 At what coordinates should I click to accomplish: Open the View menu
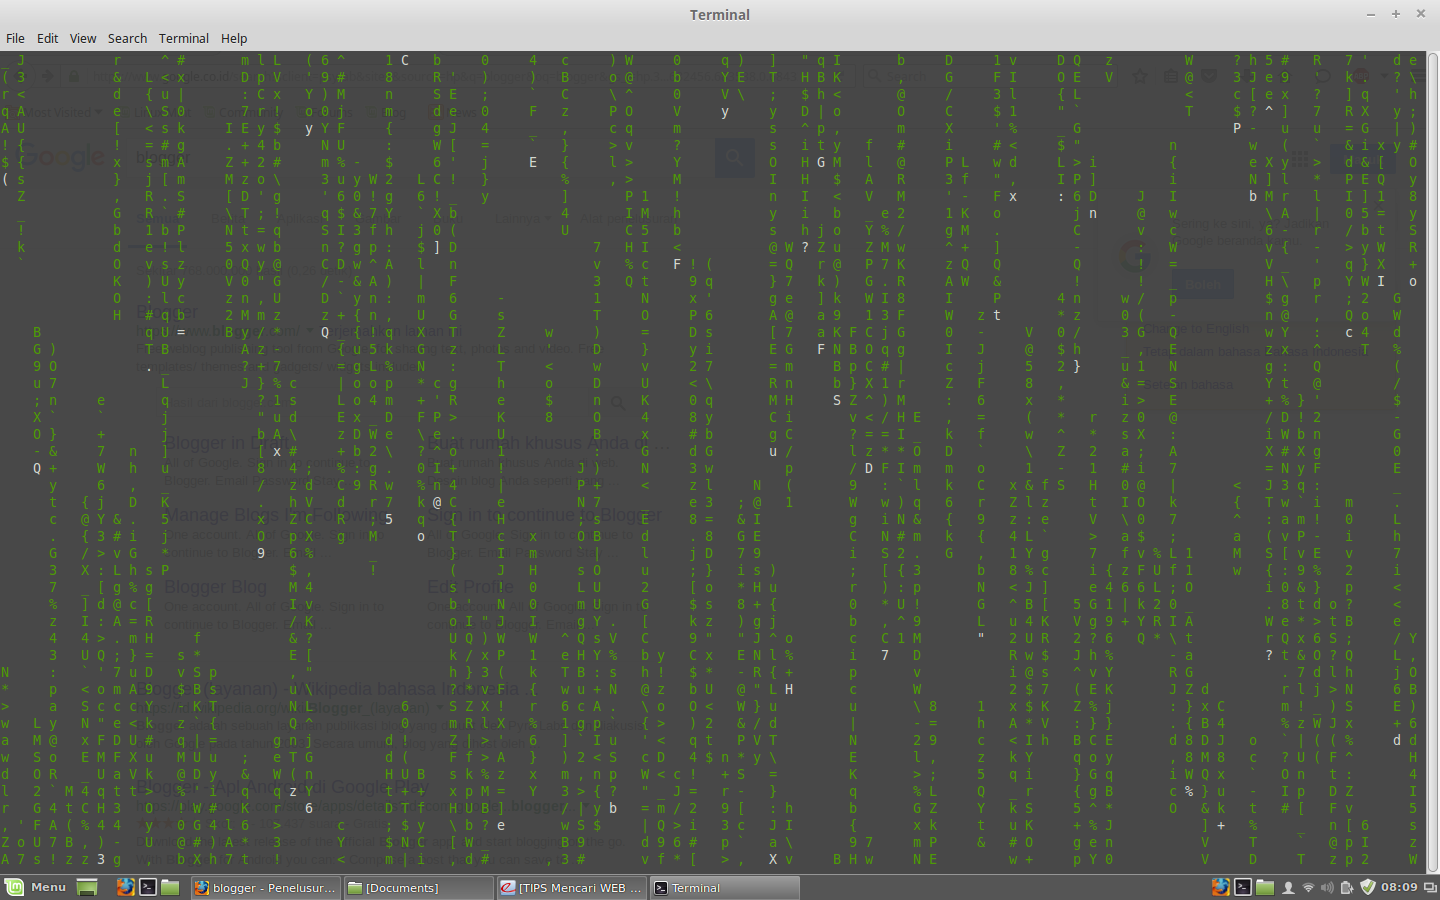[83, 38]
